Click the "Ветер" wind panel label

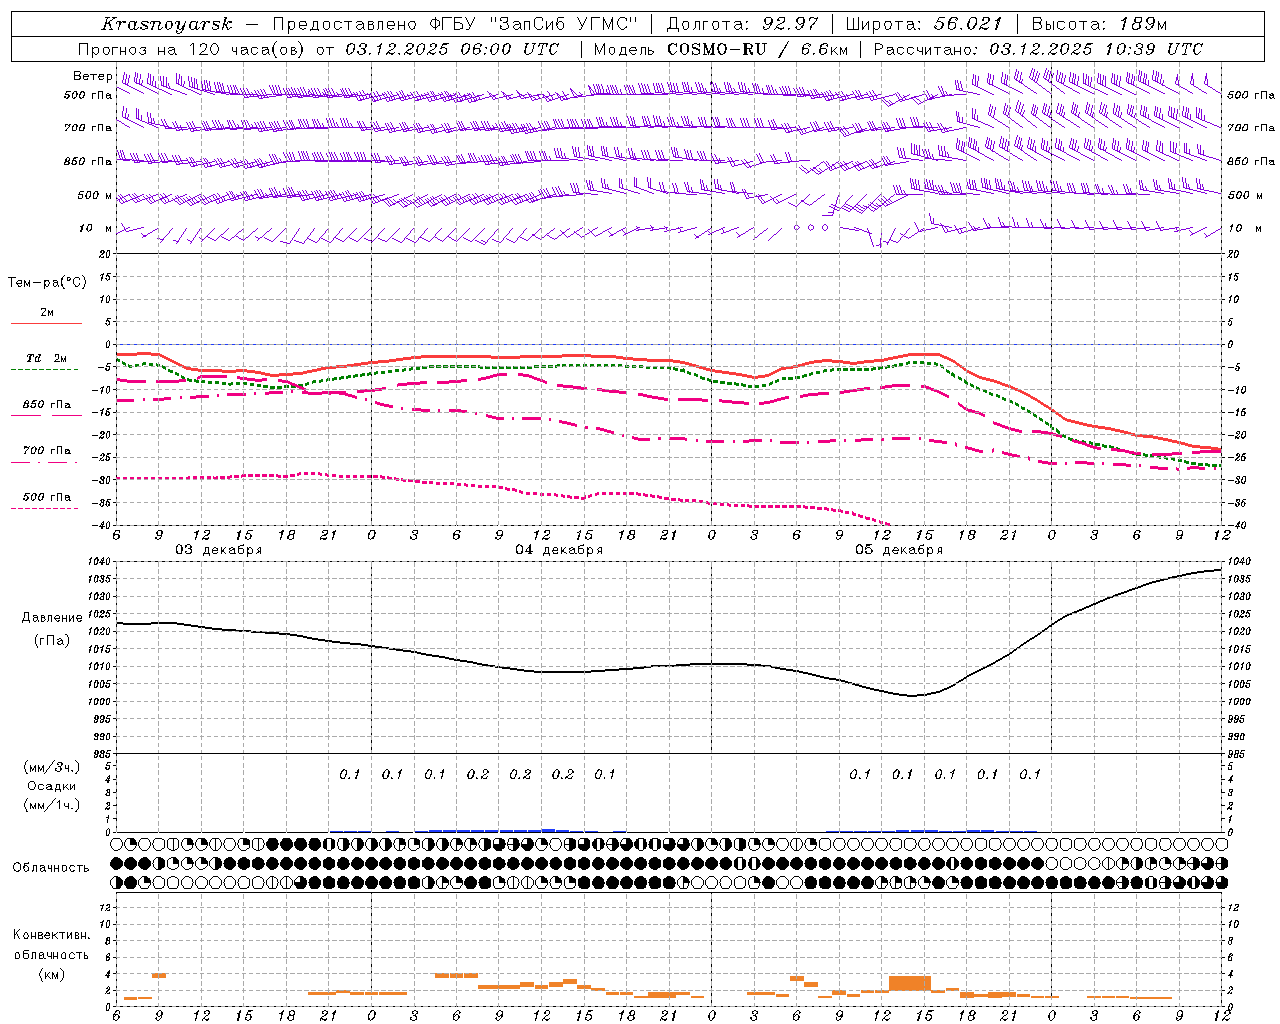click(x=93, y=76)
